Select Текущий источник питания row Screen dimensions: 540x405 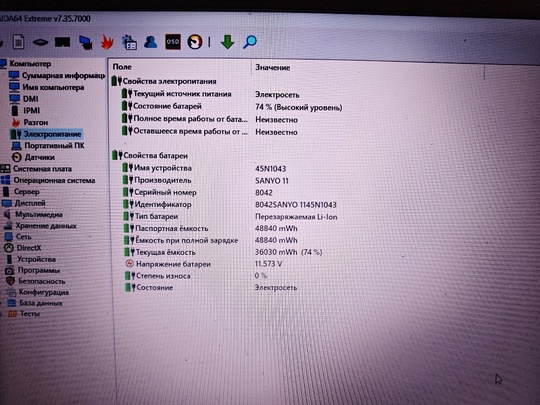point(210,94)
